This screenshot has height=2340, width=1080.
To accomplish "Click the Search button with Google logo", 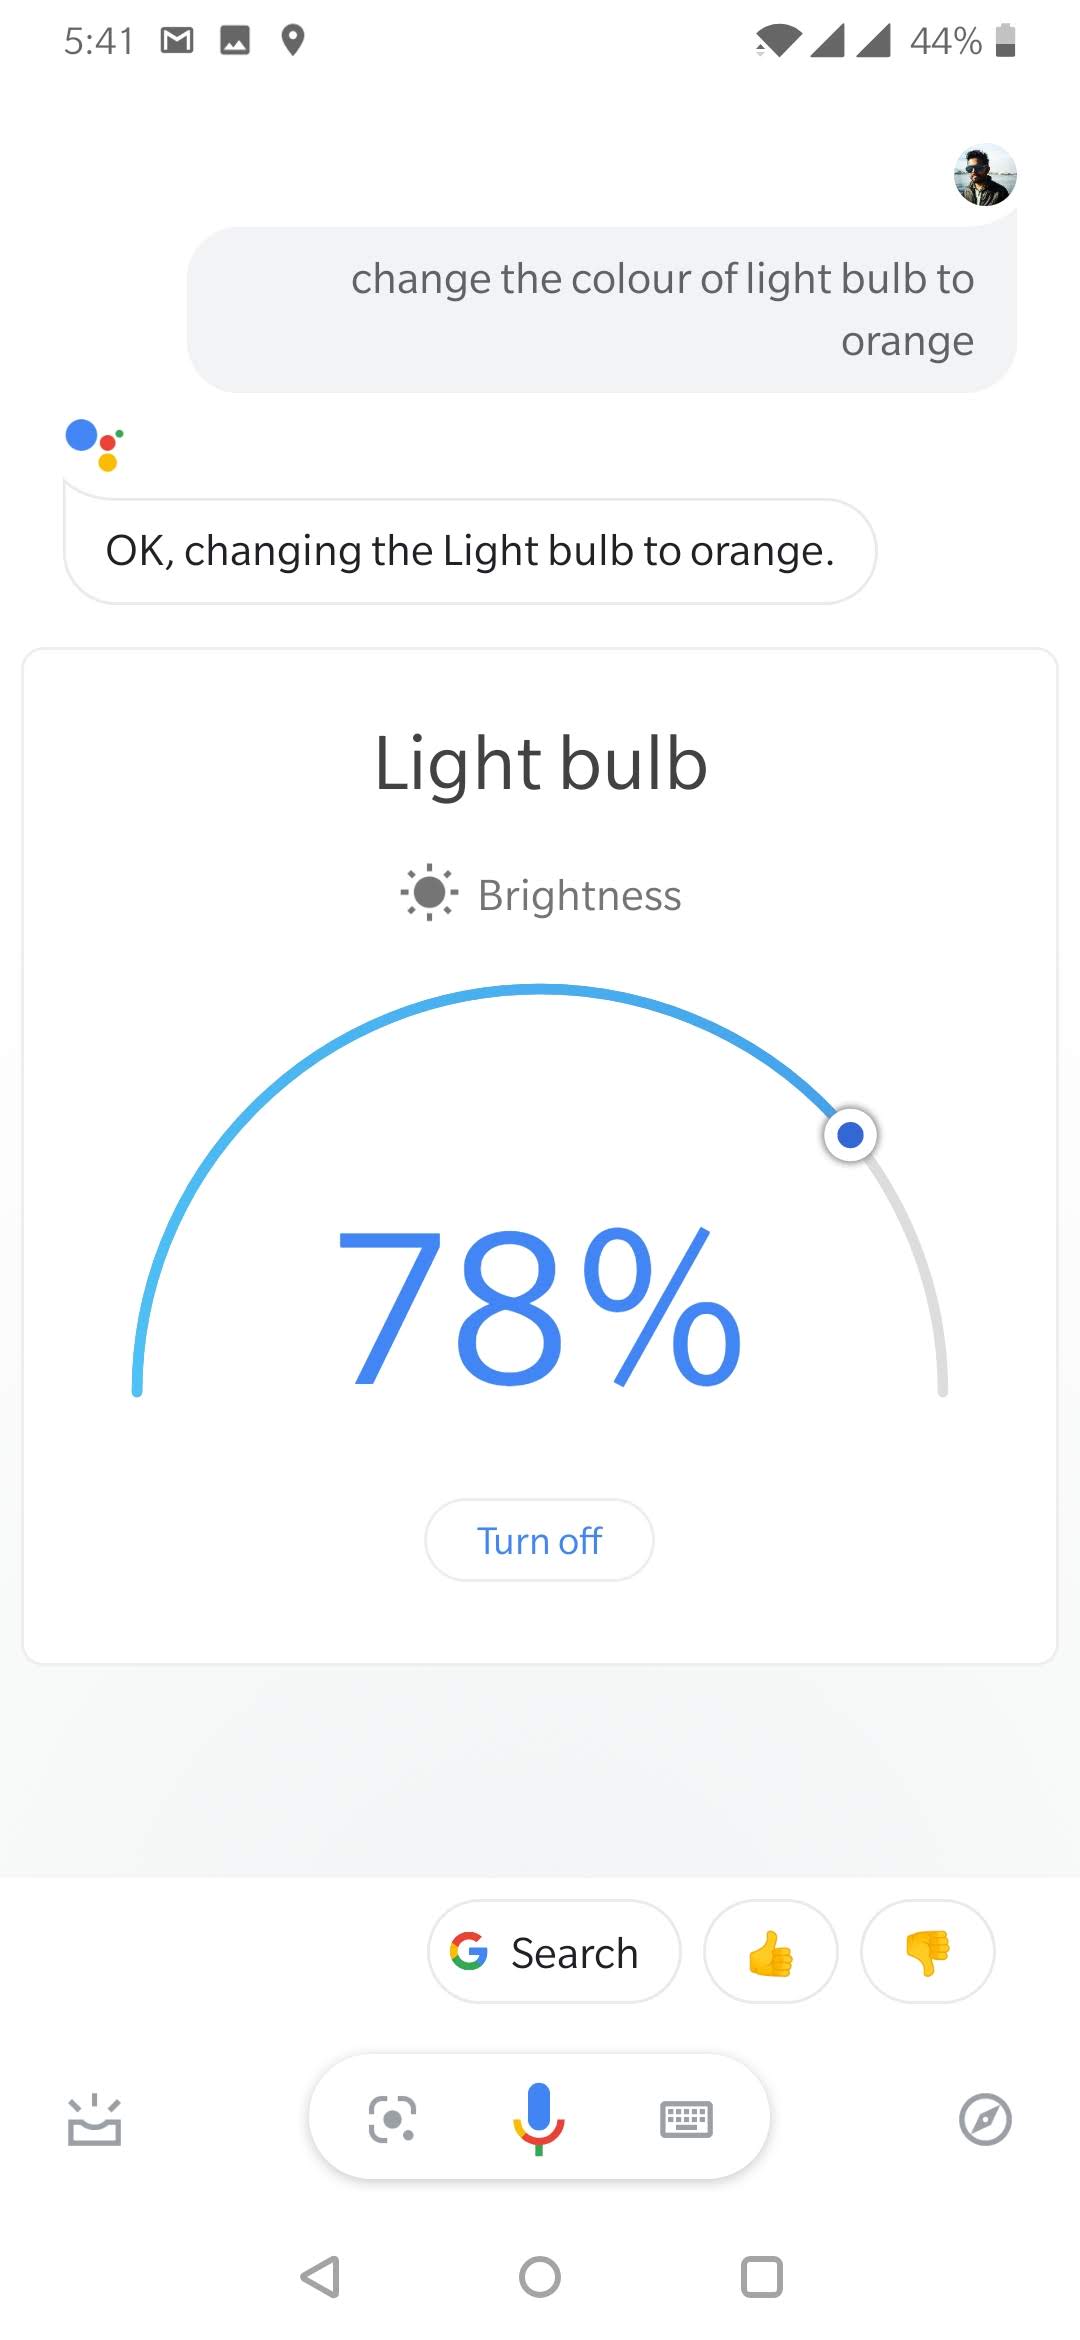I will [x=554, y=1952].
